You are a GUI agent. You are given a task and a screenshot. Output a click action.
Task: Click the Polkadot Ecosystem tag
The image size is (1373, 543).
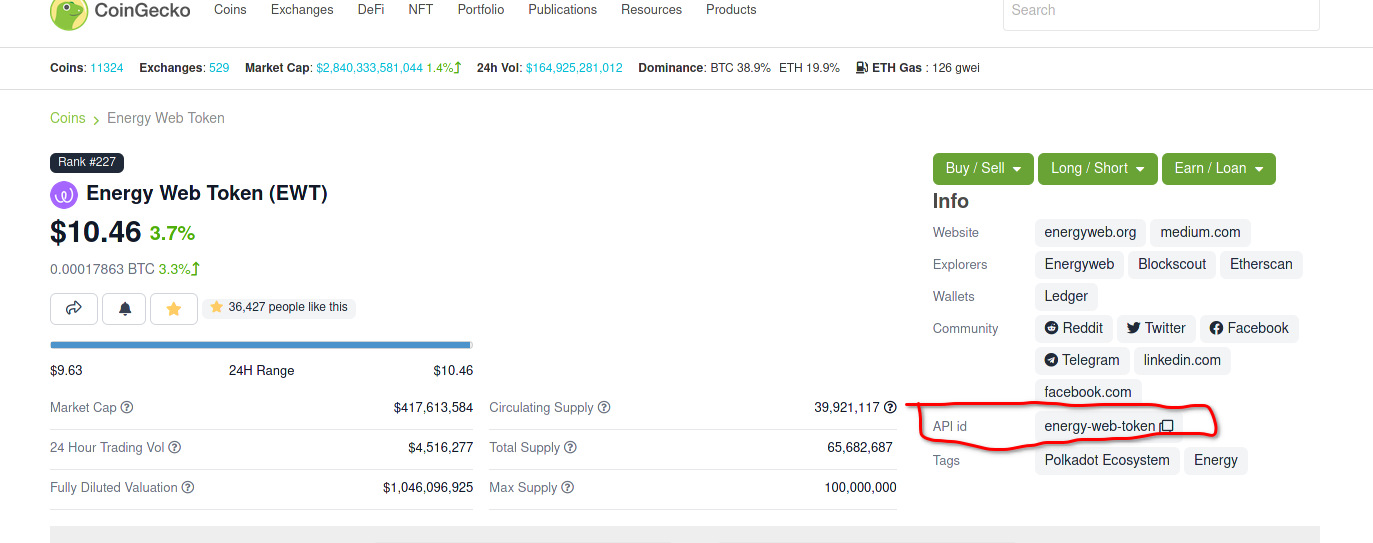[x=1107, y=460]
